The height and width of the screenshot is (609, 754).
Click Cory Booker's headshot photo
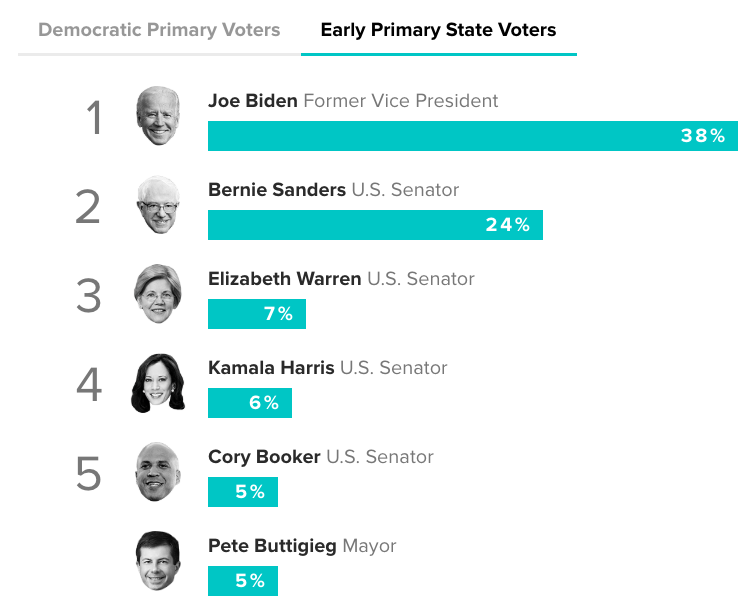tap(158, 472)
